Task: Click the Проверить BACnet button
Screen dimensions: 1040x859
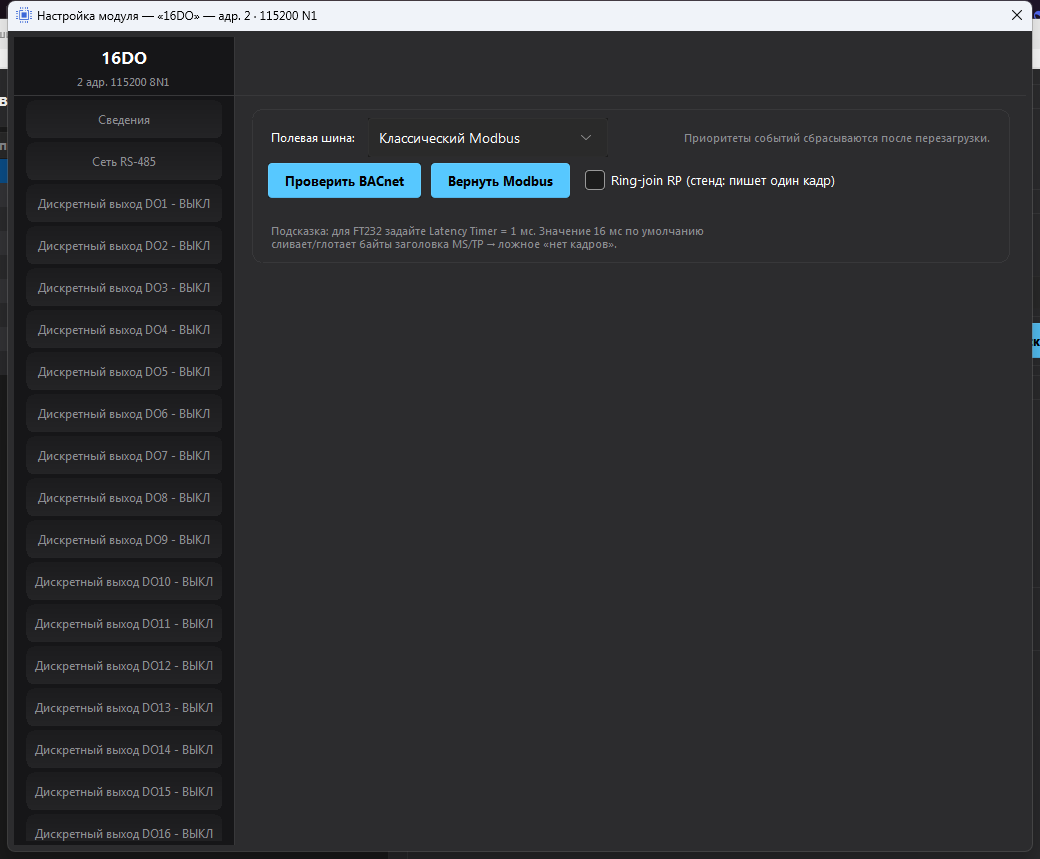Action: pyautogui.click(x=344, y=180)
